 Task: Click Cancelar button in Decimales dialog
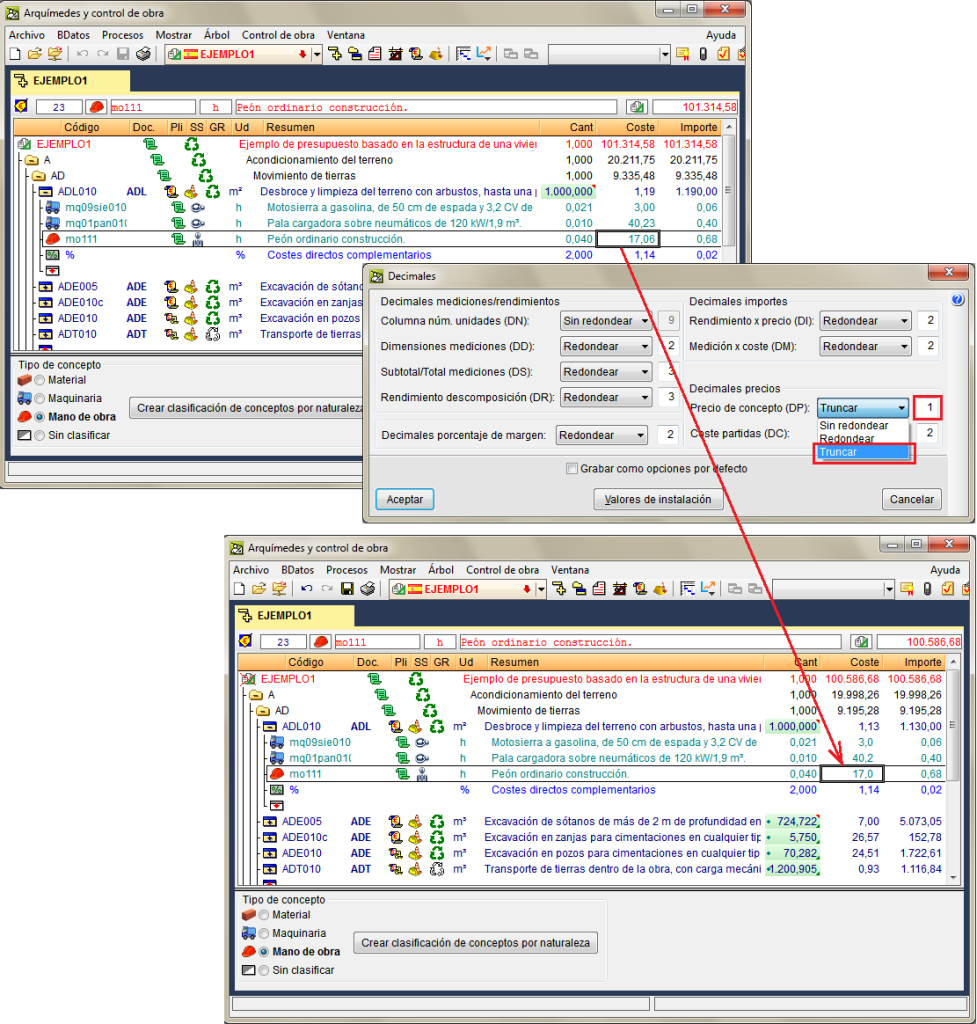[x=912, y=499]
